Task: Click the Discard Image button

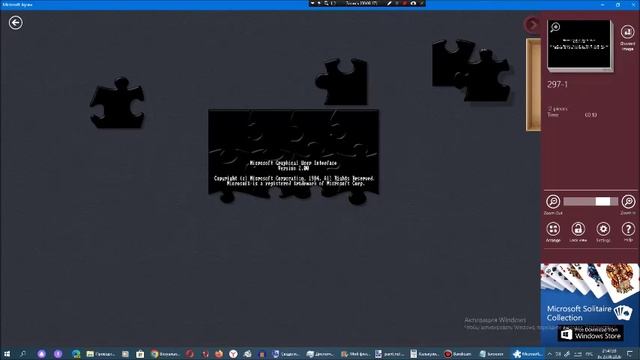Action: [627, 32]
